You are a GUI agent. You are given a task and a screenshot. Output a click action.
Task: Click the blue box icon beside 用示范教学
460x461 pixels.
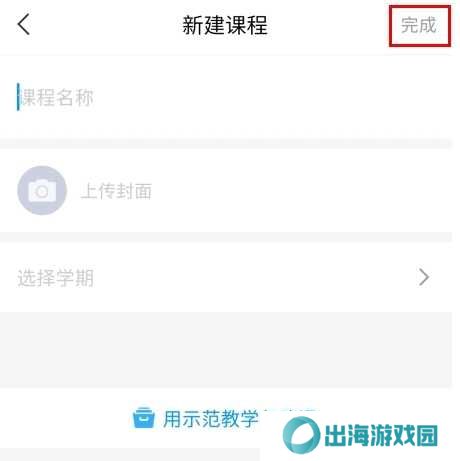(144, 418)
